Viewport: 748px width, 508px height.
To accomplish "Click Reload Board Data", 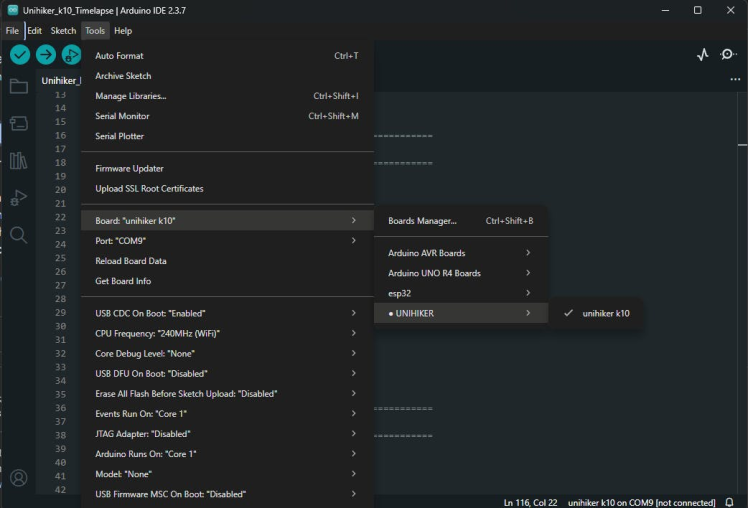I will (227, 261).
